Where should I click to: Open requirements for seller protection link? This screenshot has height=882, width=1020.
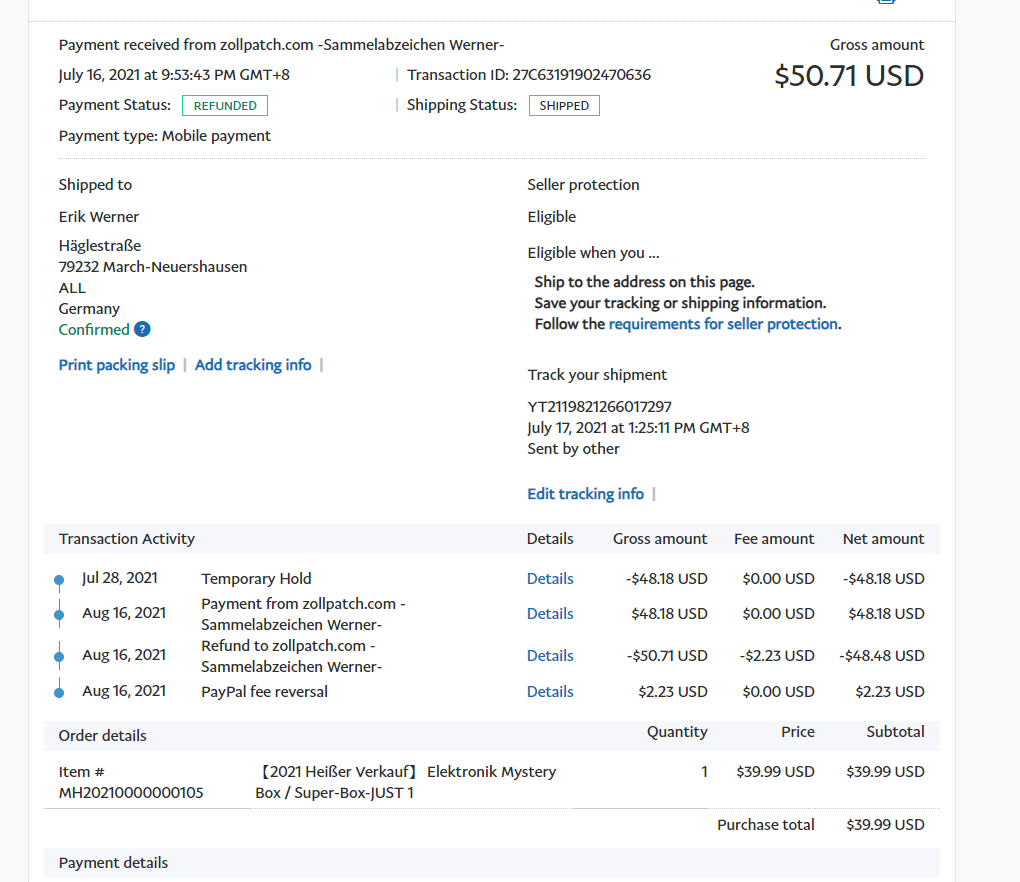pyautogui.click(x=723, y=324)
